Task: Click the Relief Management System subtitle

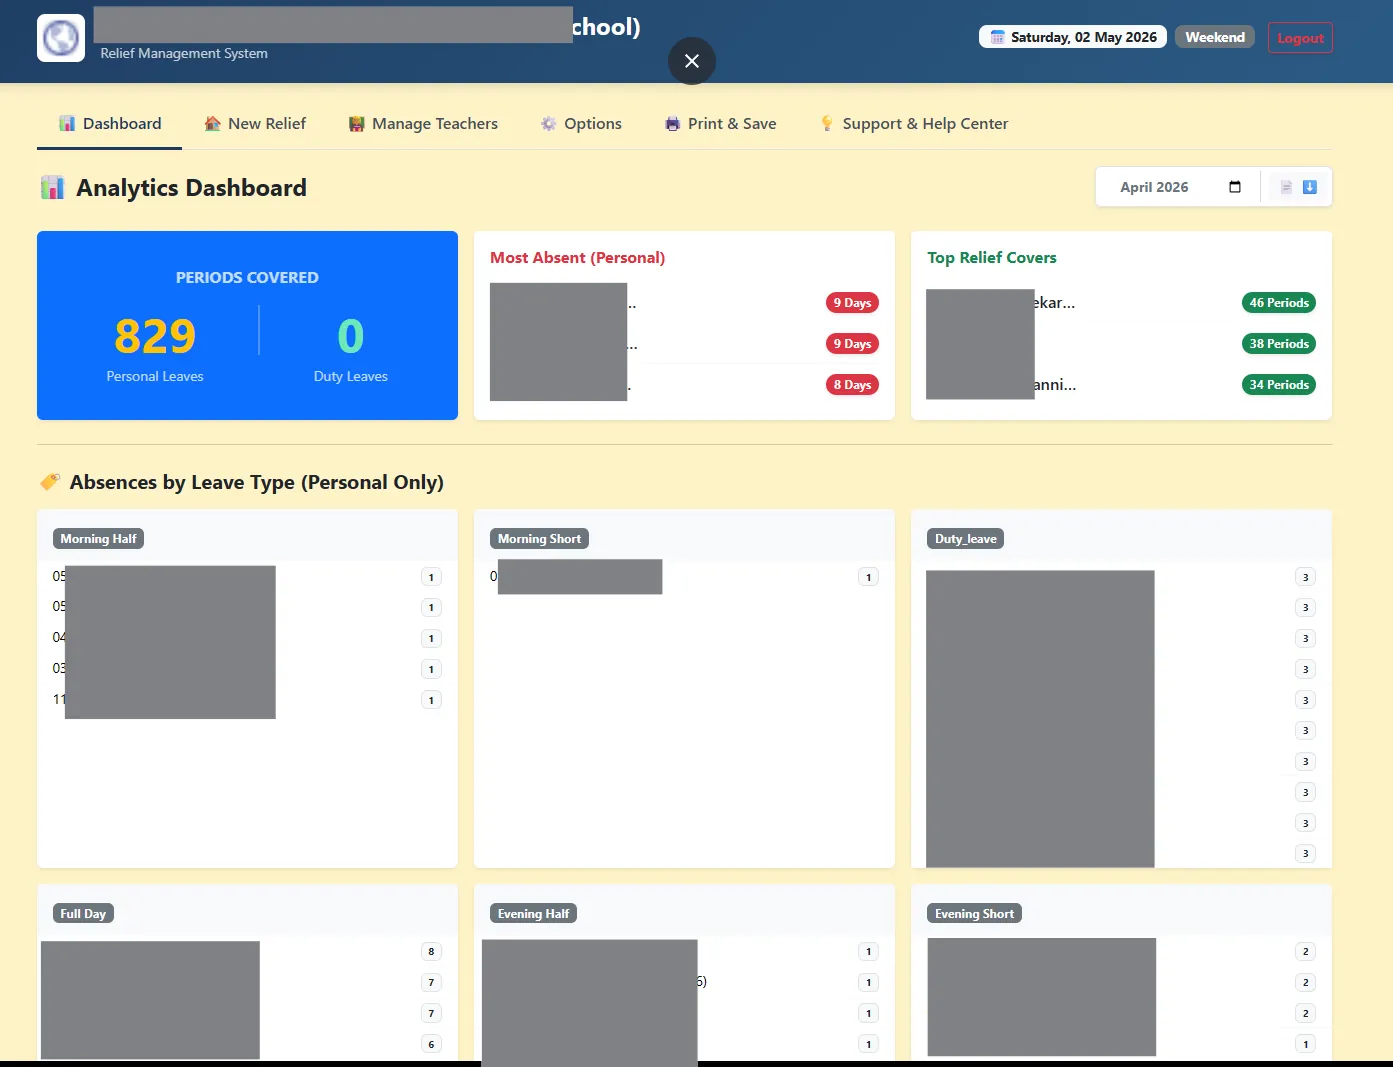Action: pyautogui.click(x=184, y=54)
